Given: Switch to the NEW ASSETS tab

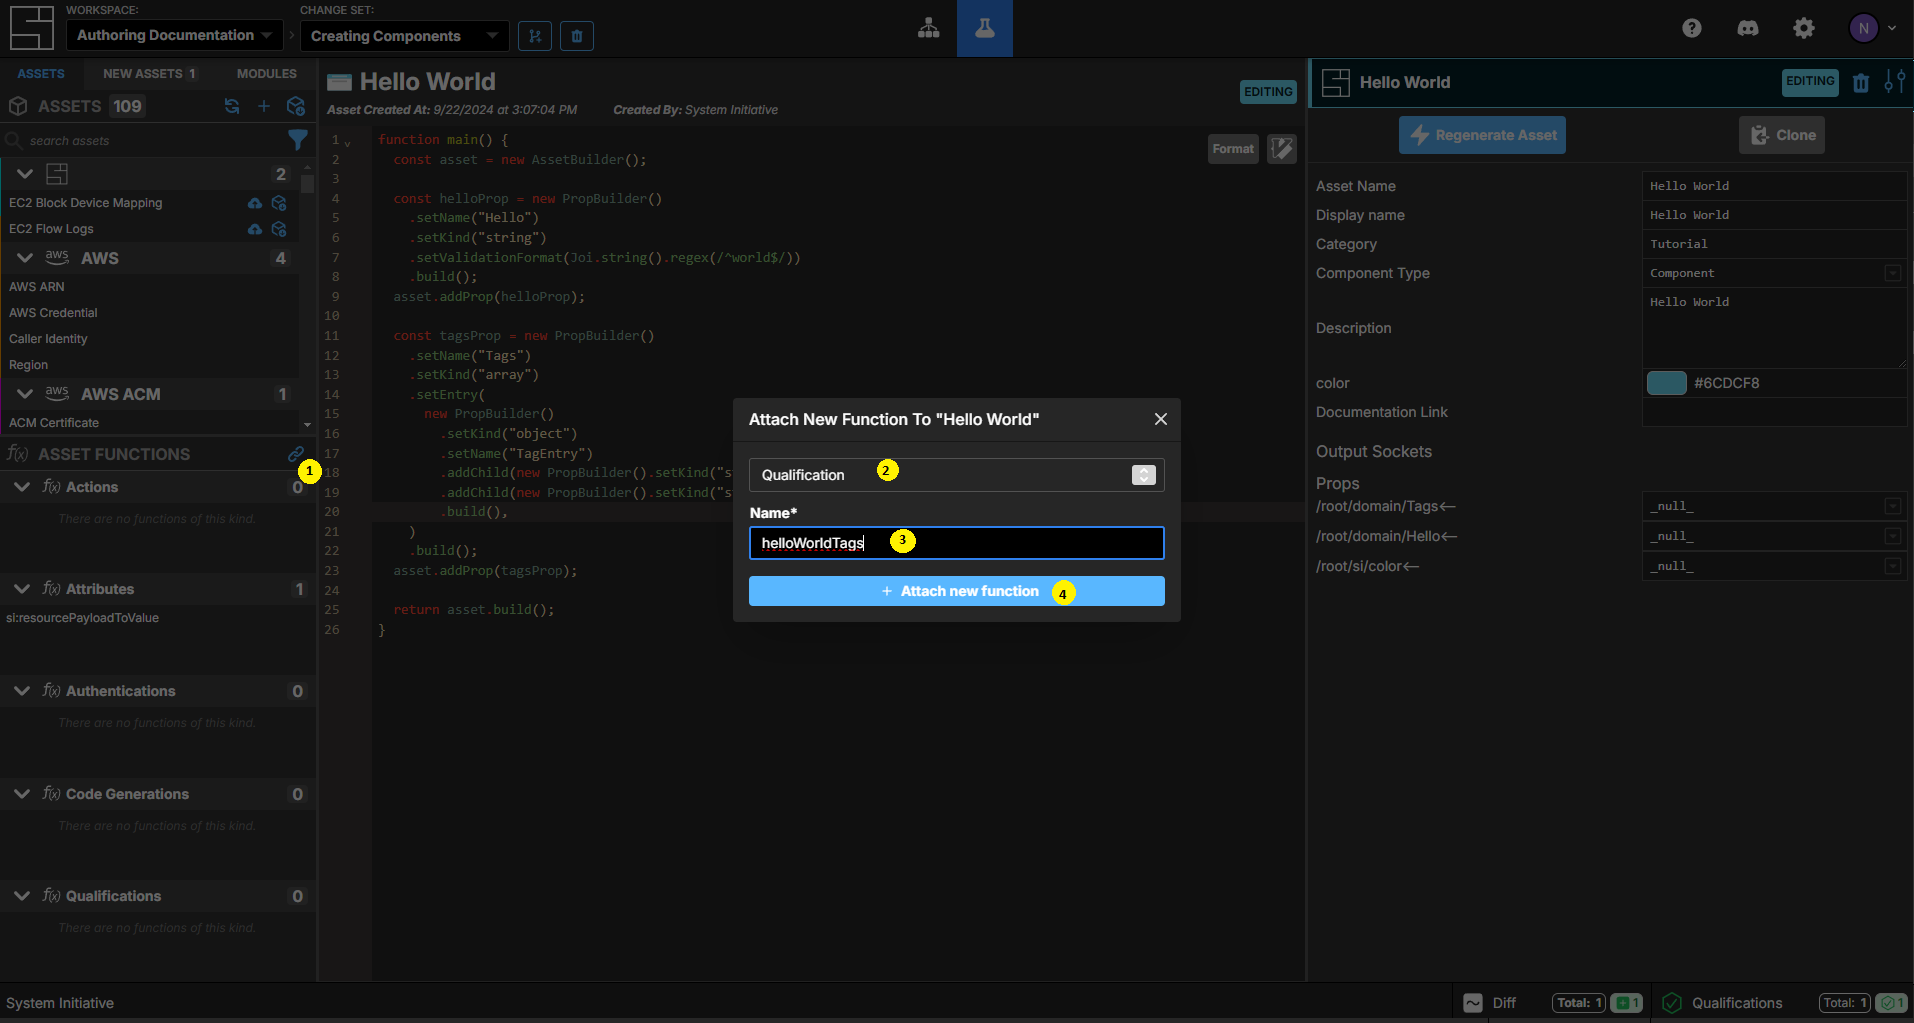Looking at the screenshot, I should [149, 74].
